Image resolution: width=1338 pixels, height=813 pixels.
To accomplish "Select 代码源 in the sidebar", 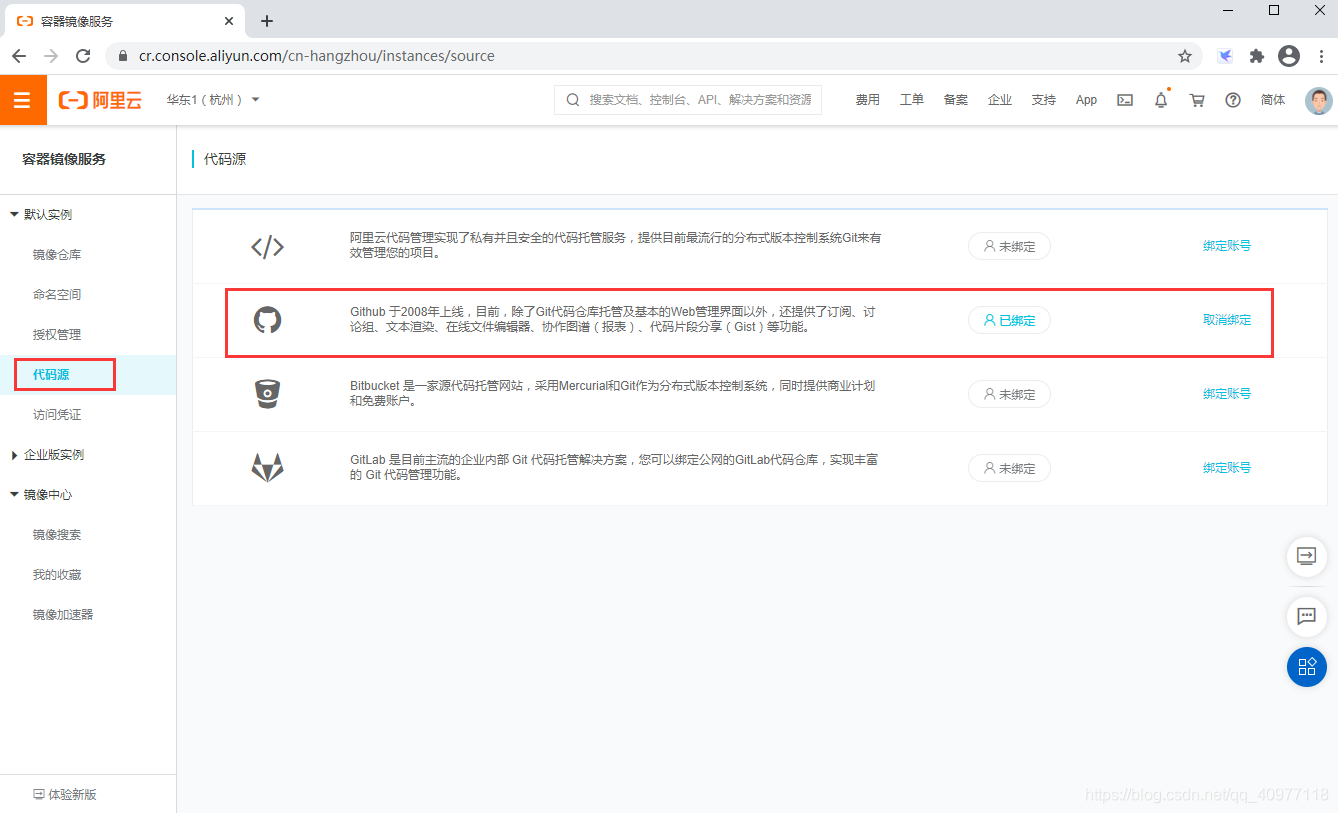I will pos(51,375).
